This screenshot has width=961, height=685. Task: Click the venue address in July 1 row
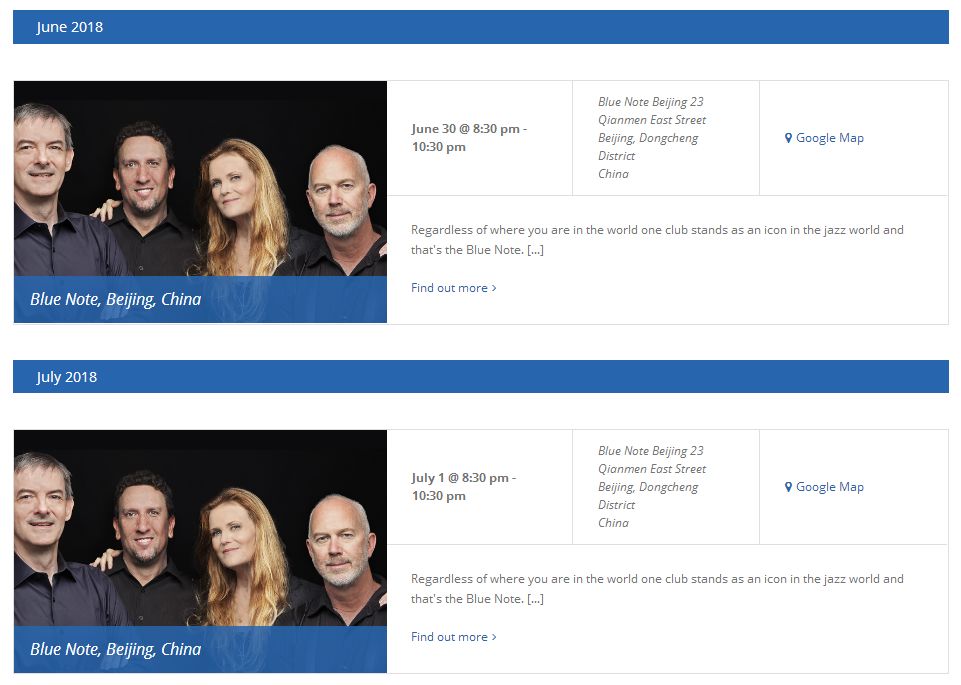tap(652, 486)
